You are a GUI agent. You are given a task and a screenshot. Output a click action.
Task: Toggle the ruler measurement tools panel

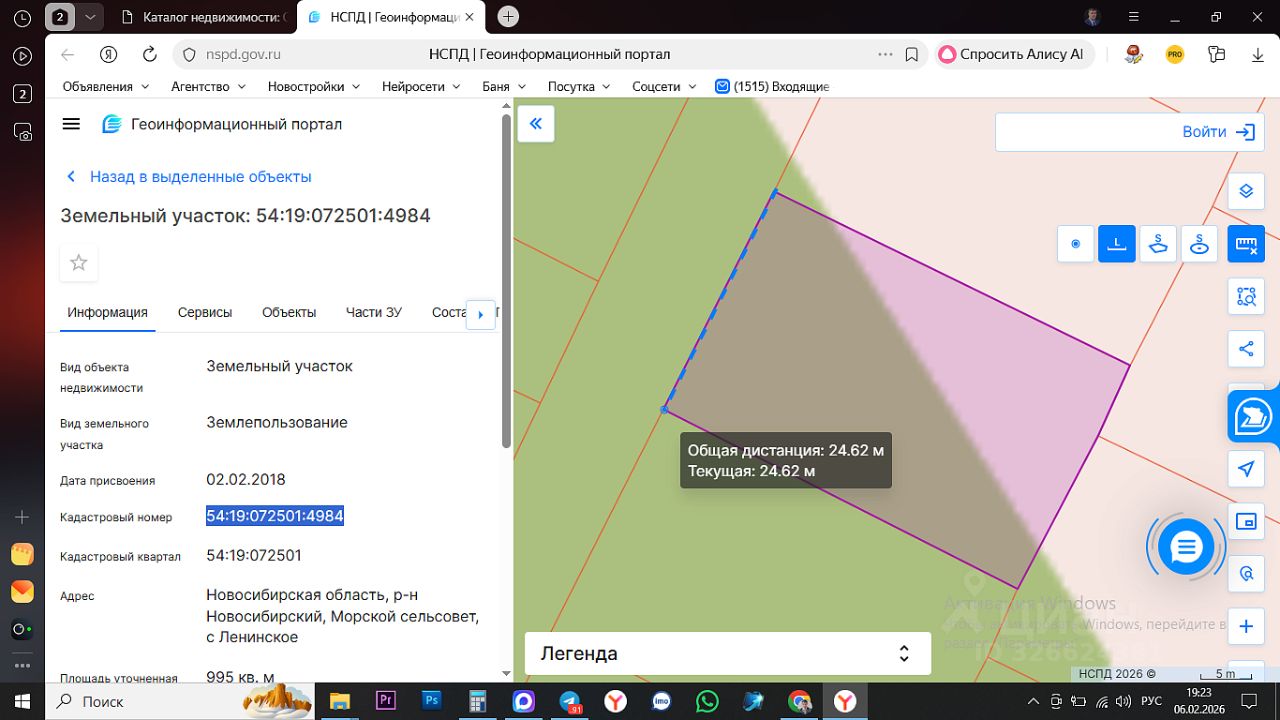pos(1246,243)
